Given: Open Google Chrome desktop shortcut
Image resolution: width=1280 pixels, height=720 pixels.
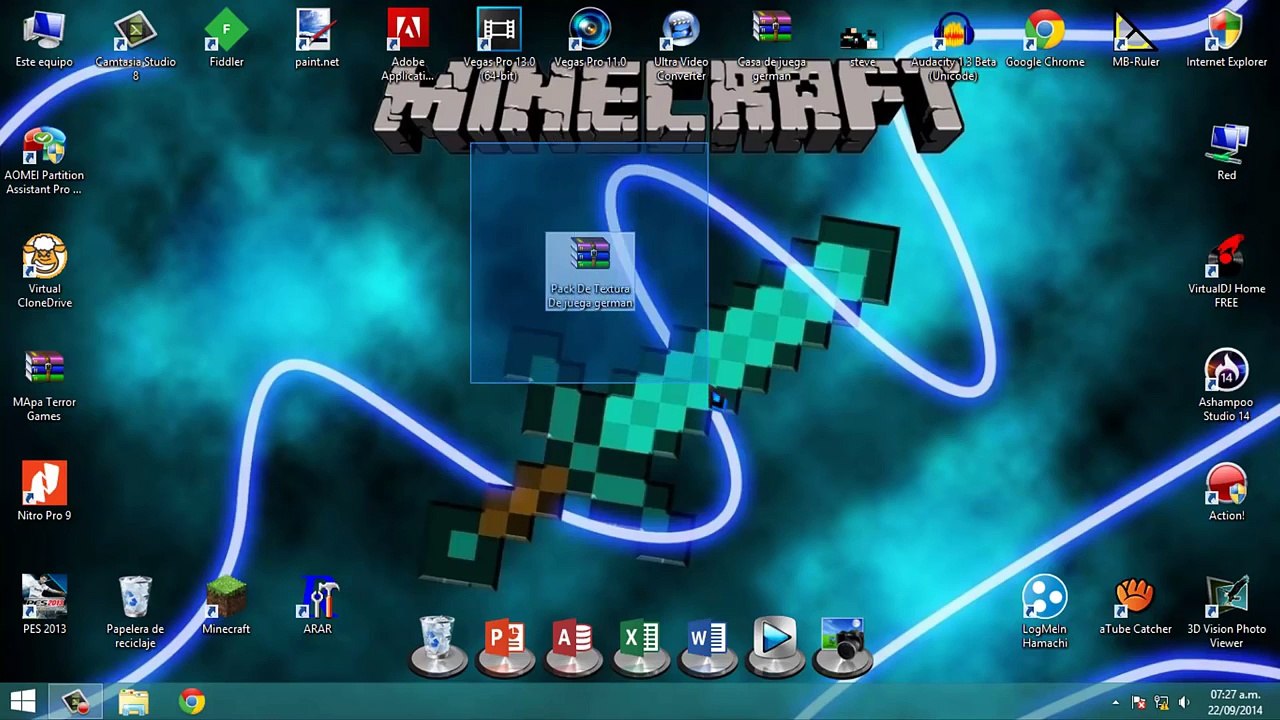Looking at the screenshot, I should (1044, 40).
